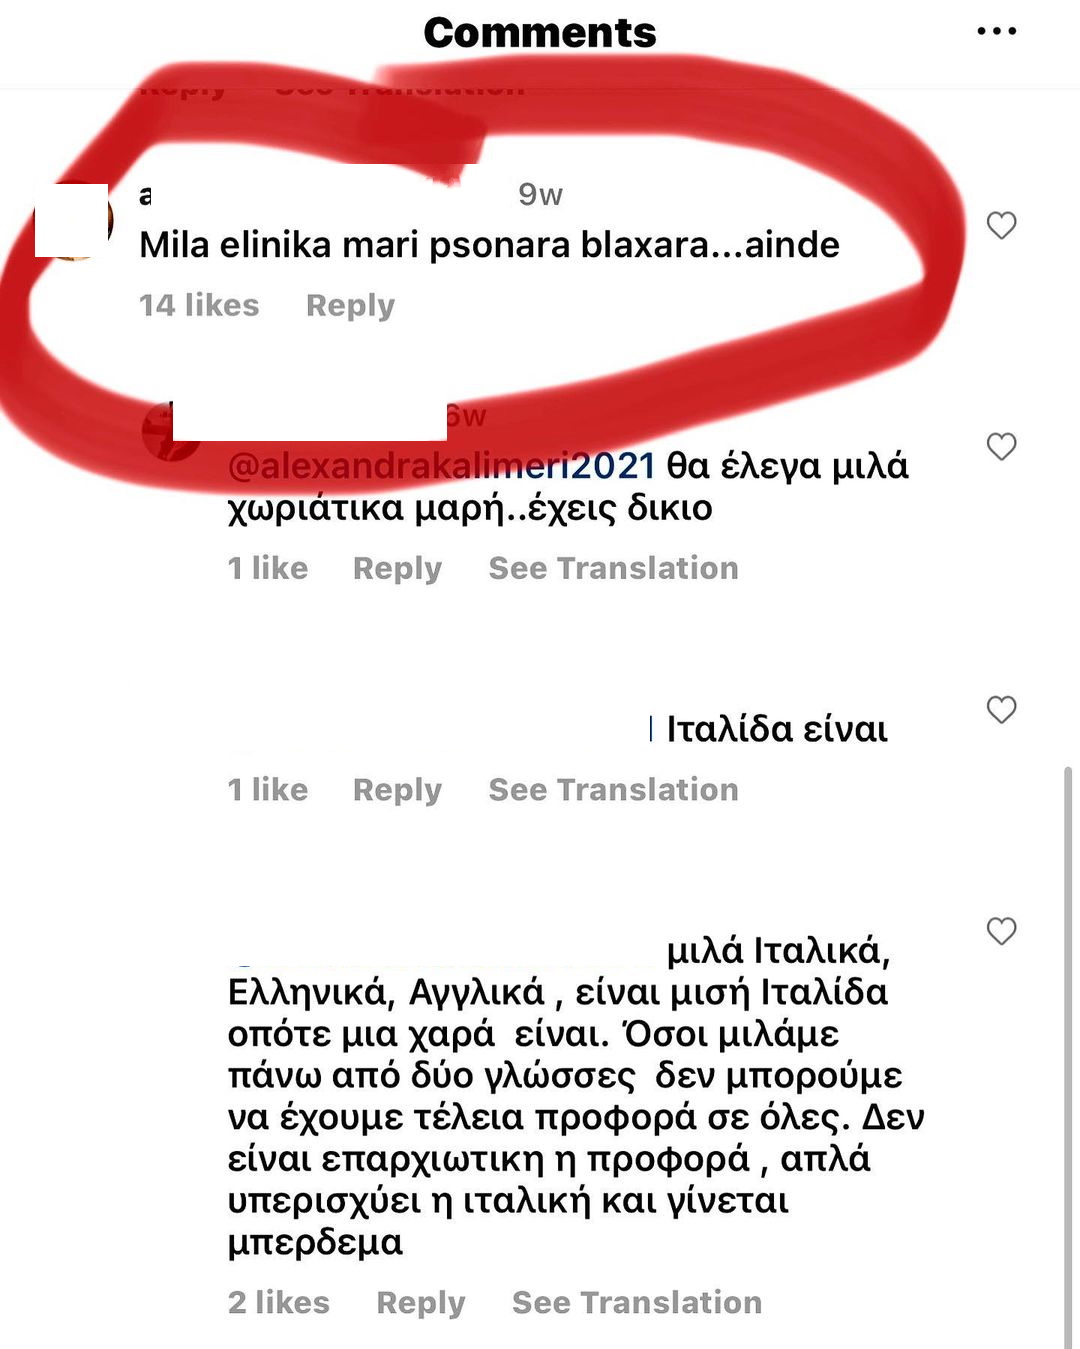The width and height of the screenshot is (1080, 1349).
Task: Reply to the 'Mila elinika' comment
Action: 350,306
